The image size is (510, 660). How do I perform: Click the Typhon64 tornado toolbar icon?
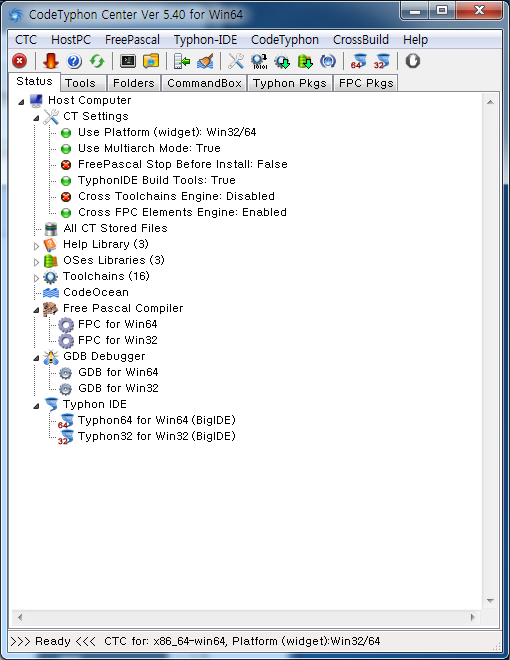click(359, 61)
